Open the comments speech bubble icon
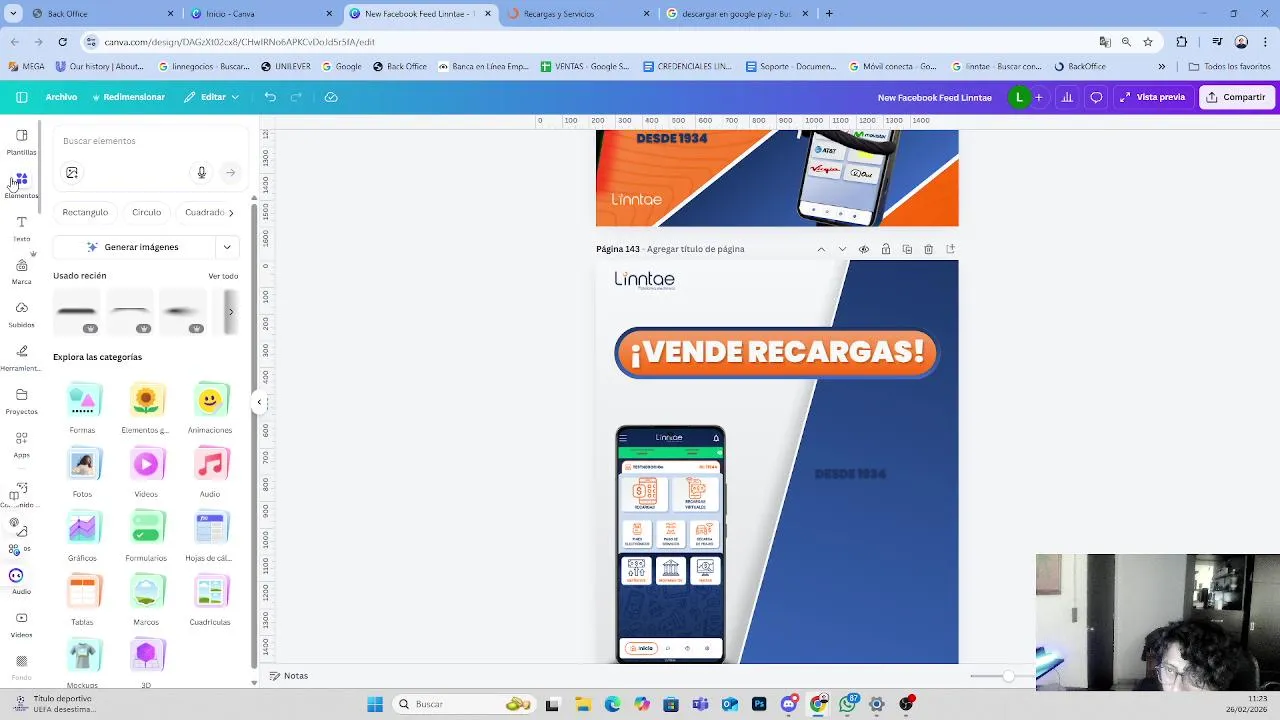Viewport: 1280px width, 720px height. click(1096, 97)
